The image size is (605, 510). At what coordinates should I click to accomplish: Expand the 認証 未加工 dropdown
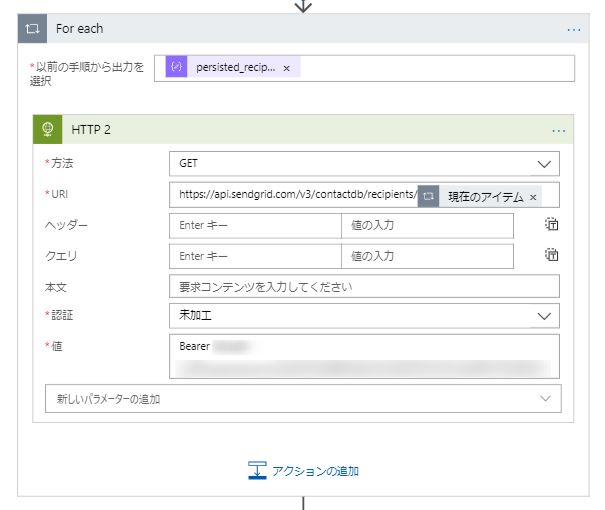(544, 316)
